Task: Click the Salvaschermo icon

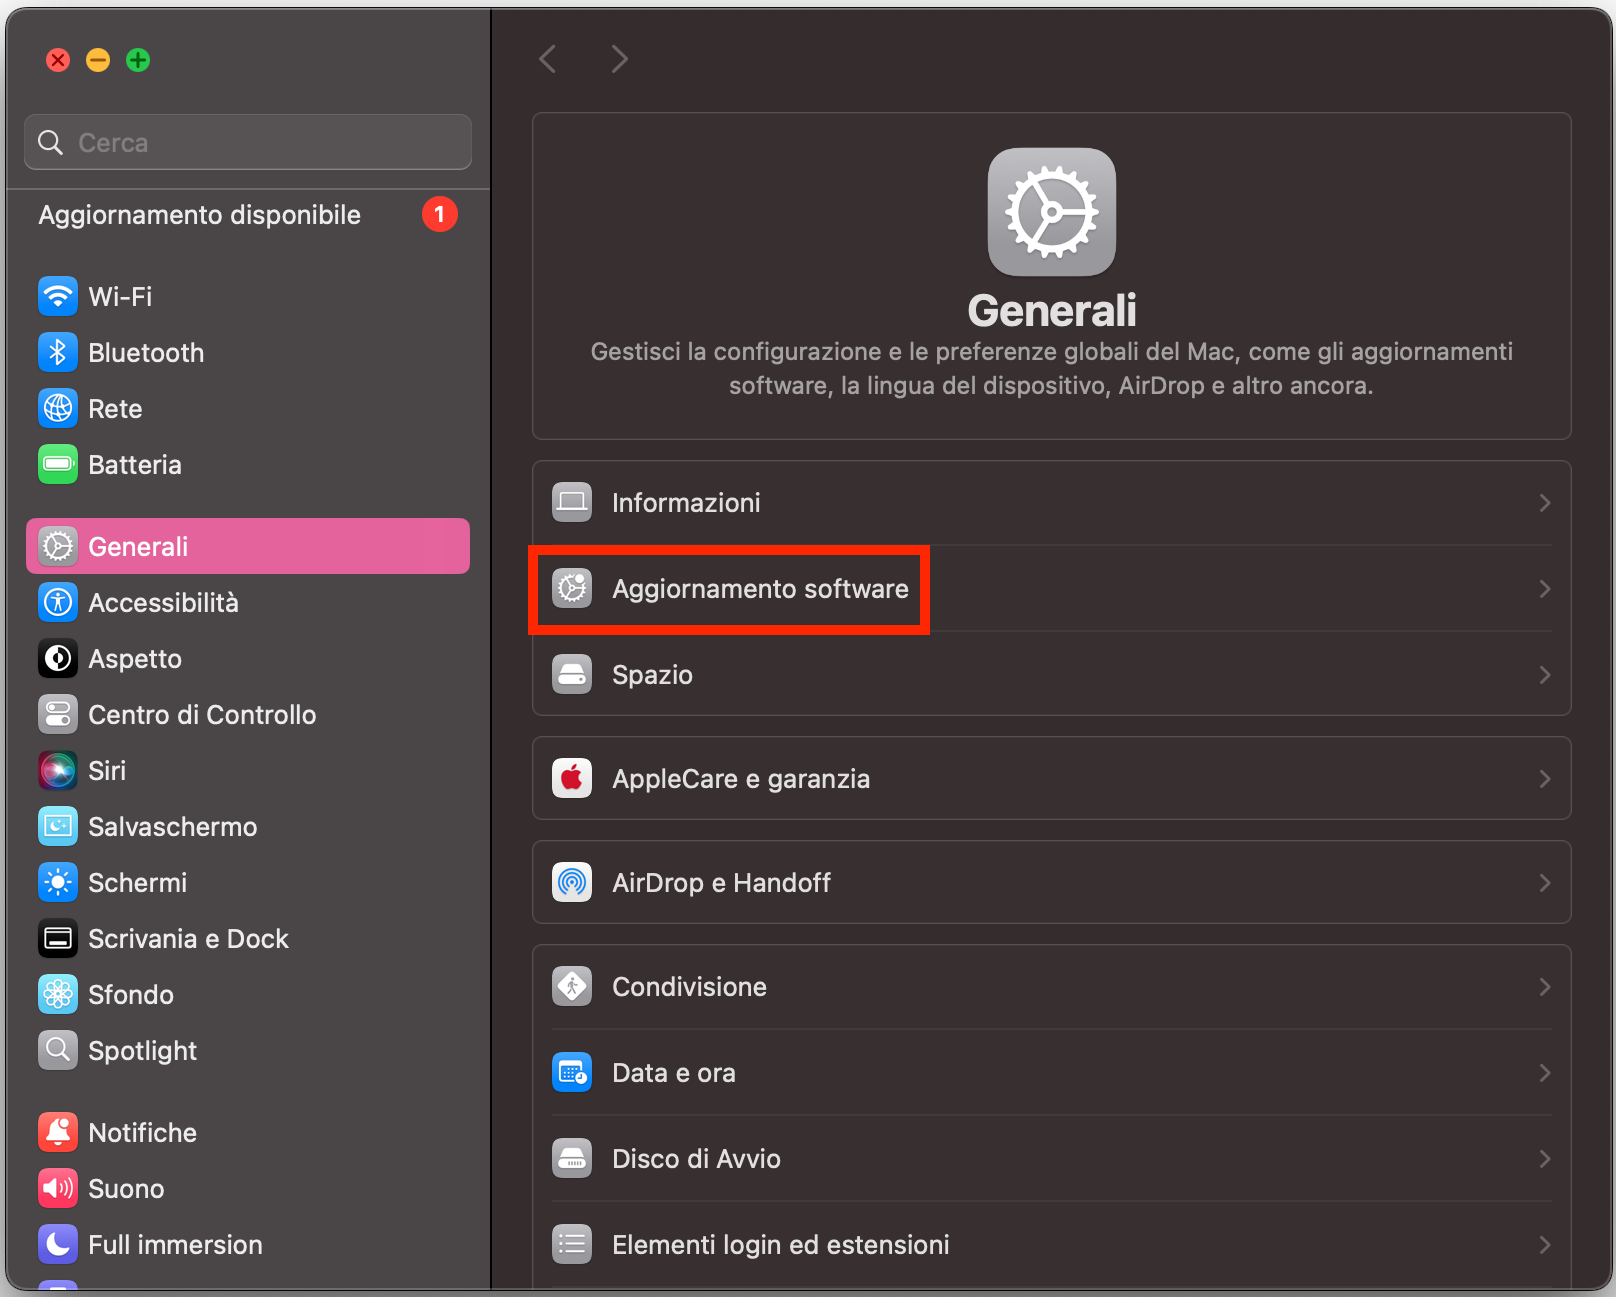Action: click(x=58, y=826)
